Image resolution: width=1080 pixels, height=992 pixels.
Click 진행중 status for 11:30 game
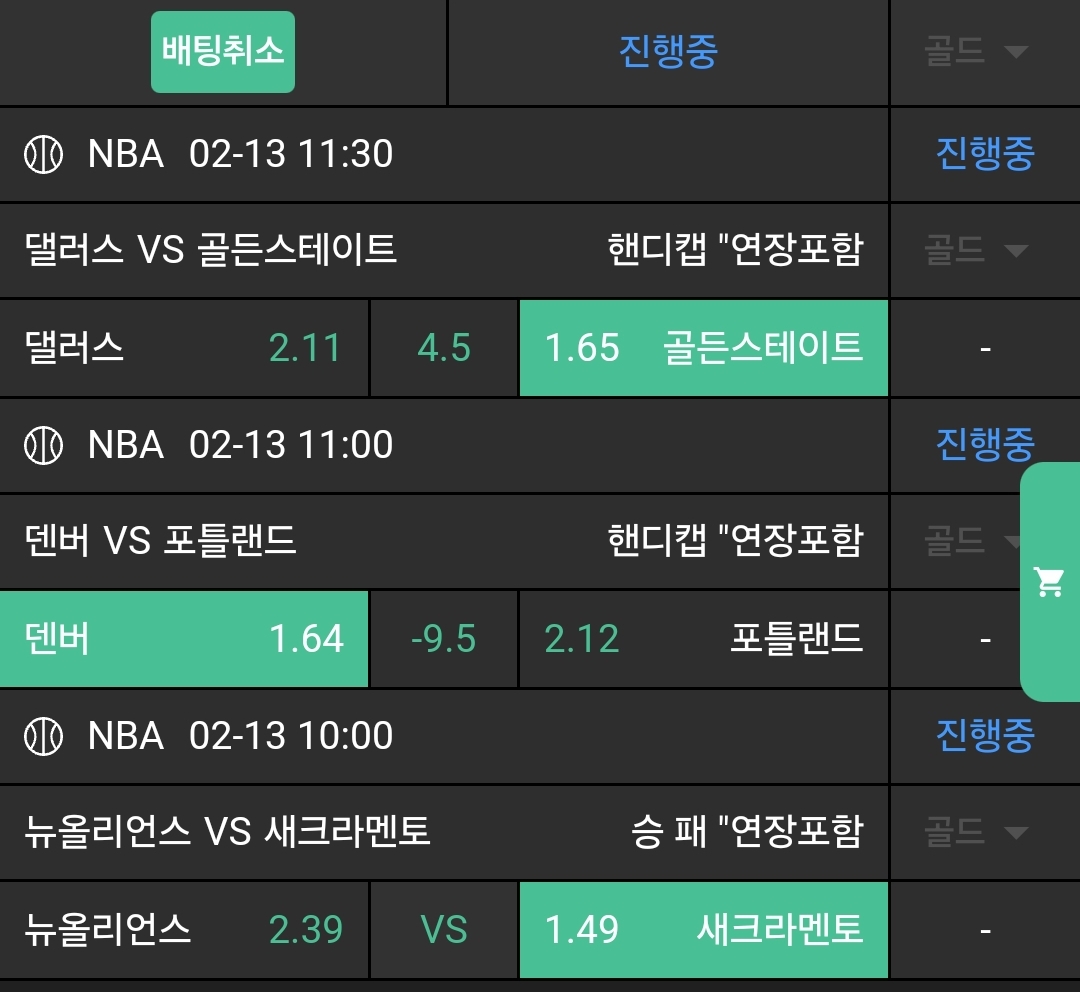coord(984,155)
